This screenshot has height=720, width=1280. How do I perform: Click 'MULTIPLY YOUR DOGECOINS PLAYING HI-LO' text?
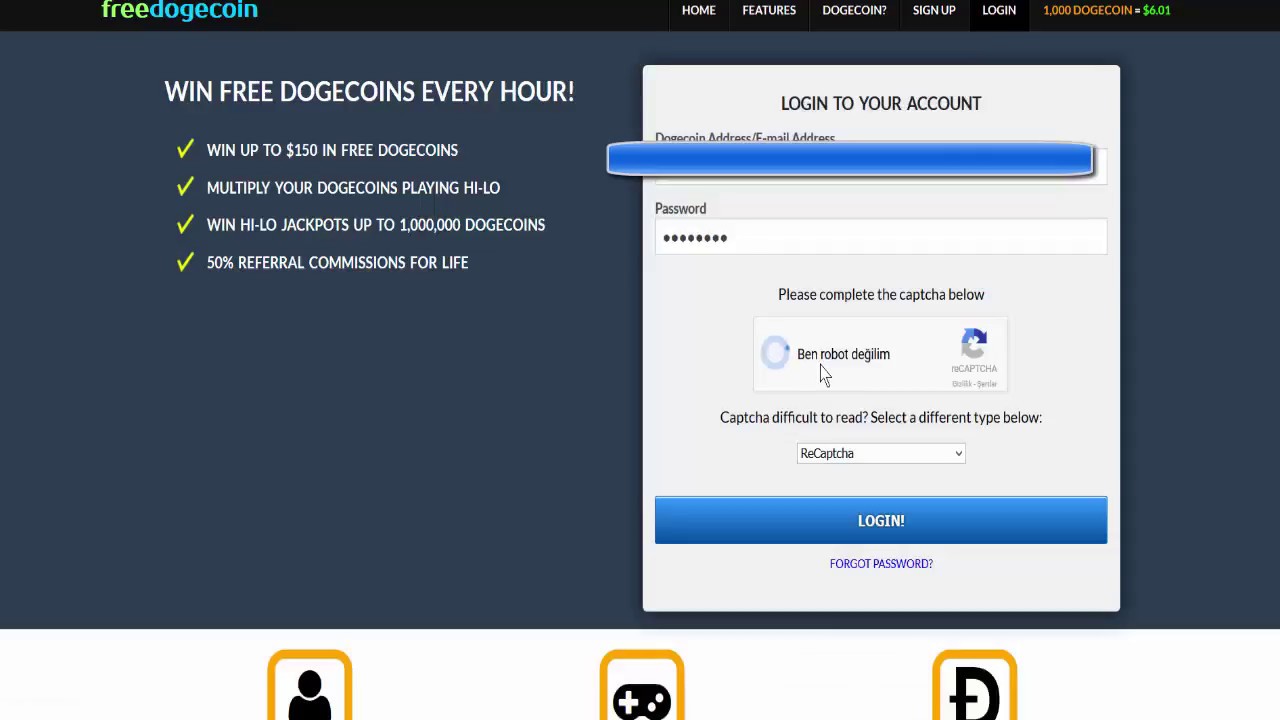[353, 187]
